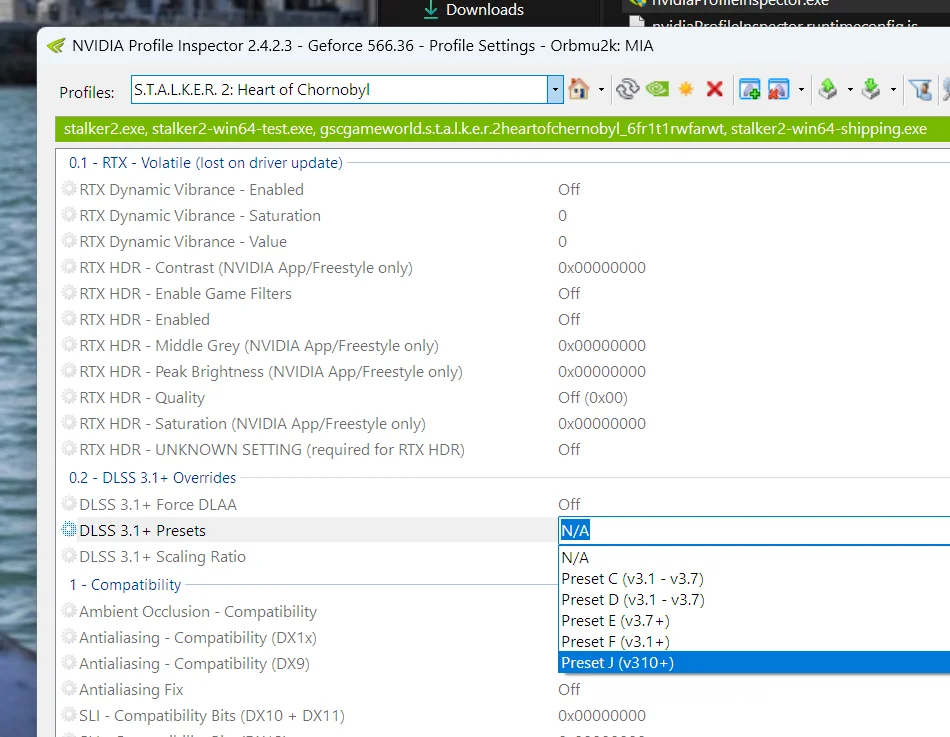Select the Ambient Occlusion - Compatibility row
This screenshot has height=737, width=950.
[x=308, y=612]
